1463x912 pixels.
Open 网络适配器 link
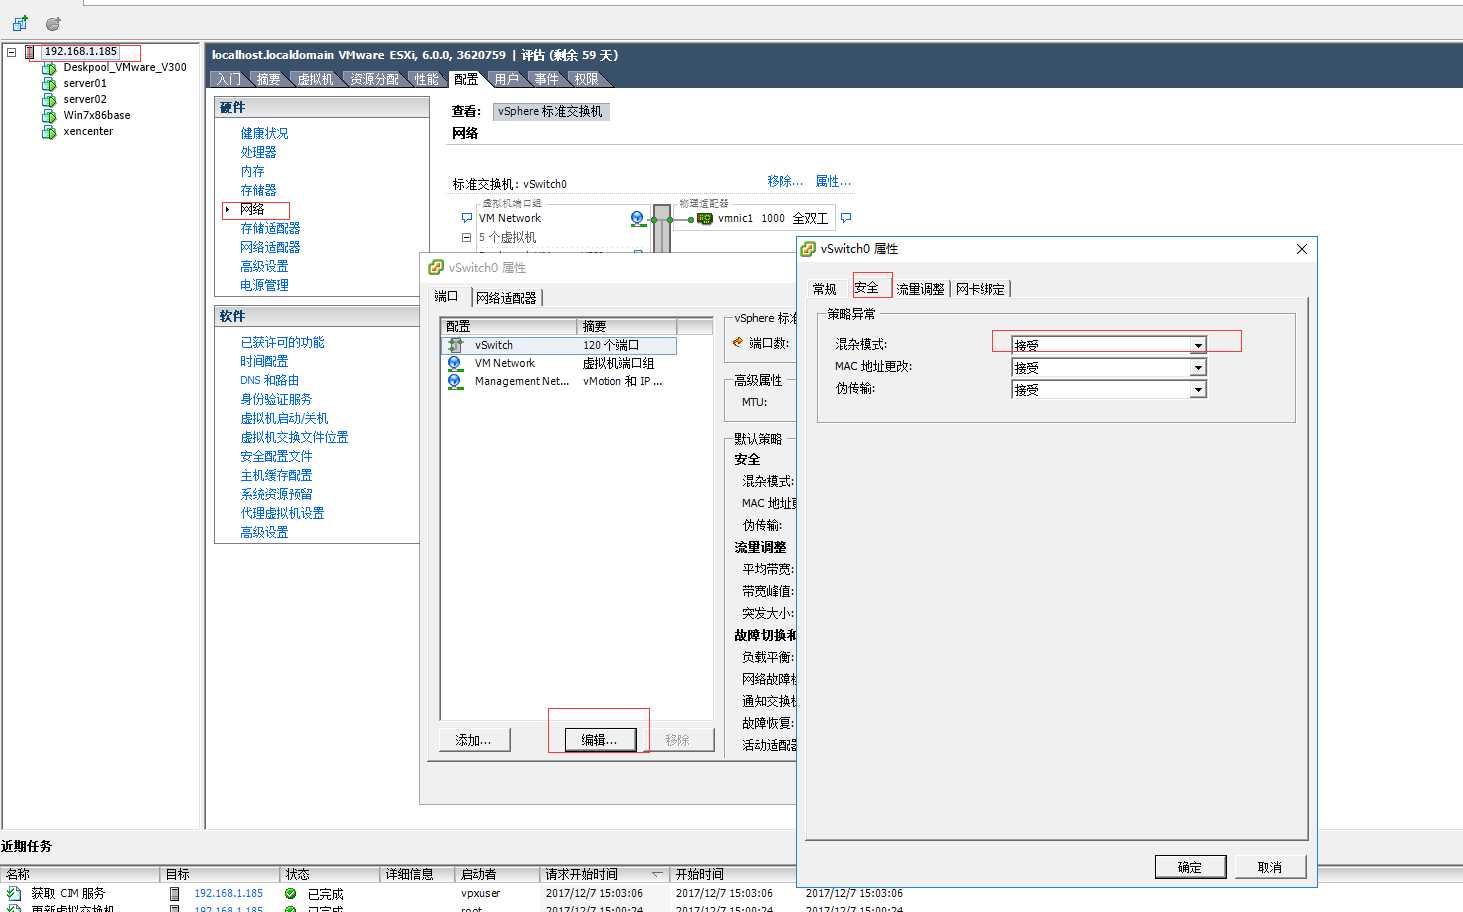coord(270,247)
